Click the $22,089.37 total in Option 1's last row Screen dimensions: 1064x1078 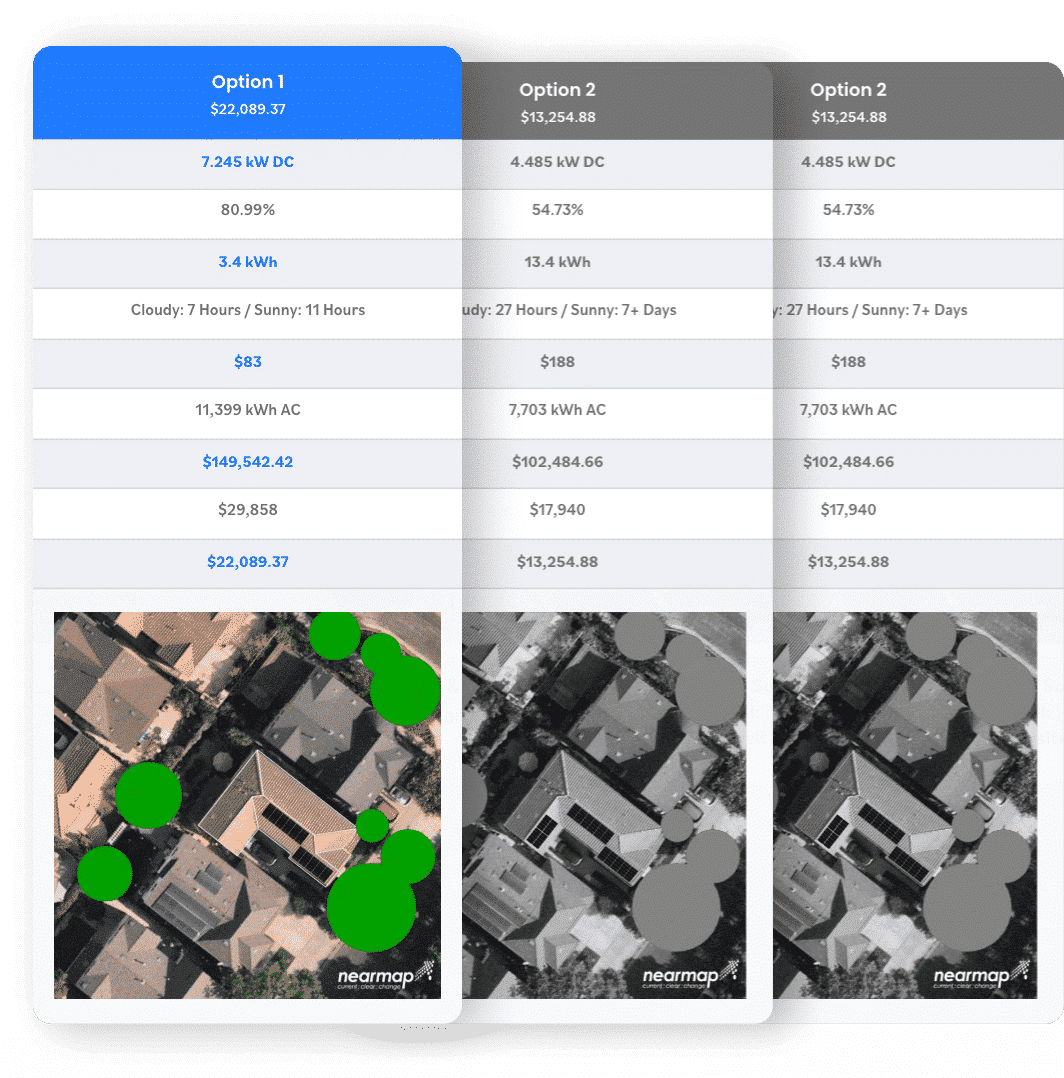click(247, 562)
